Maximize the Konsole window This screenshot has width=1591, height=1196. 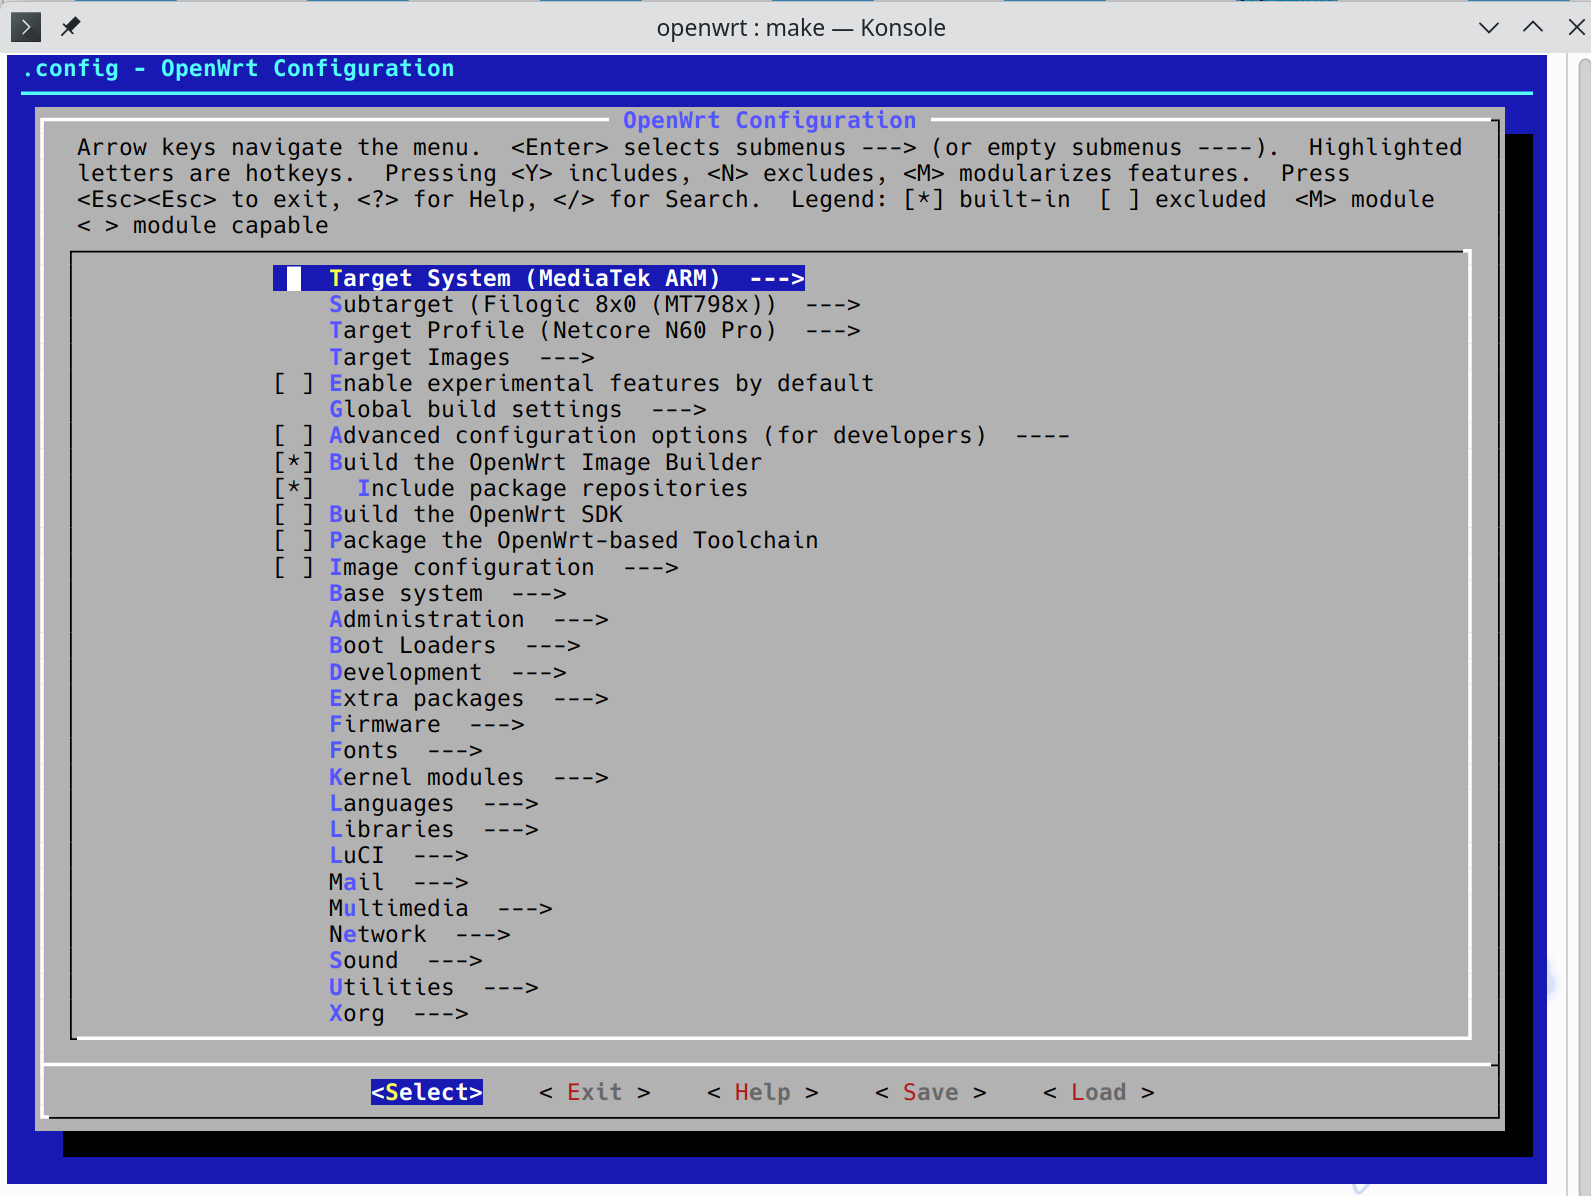1532,27
